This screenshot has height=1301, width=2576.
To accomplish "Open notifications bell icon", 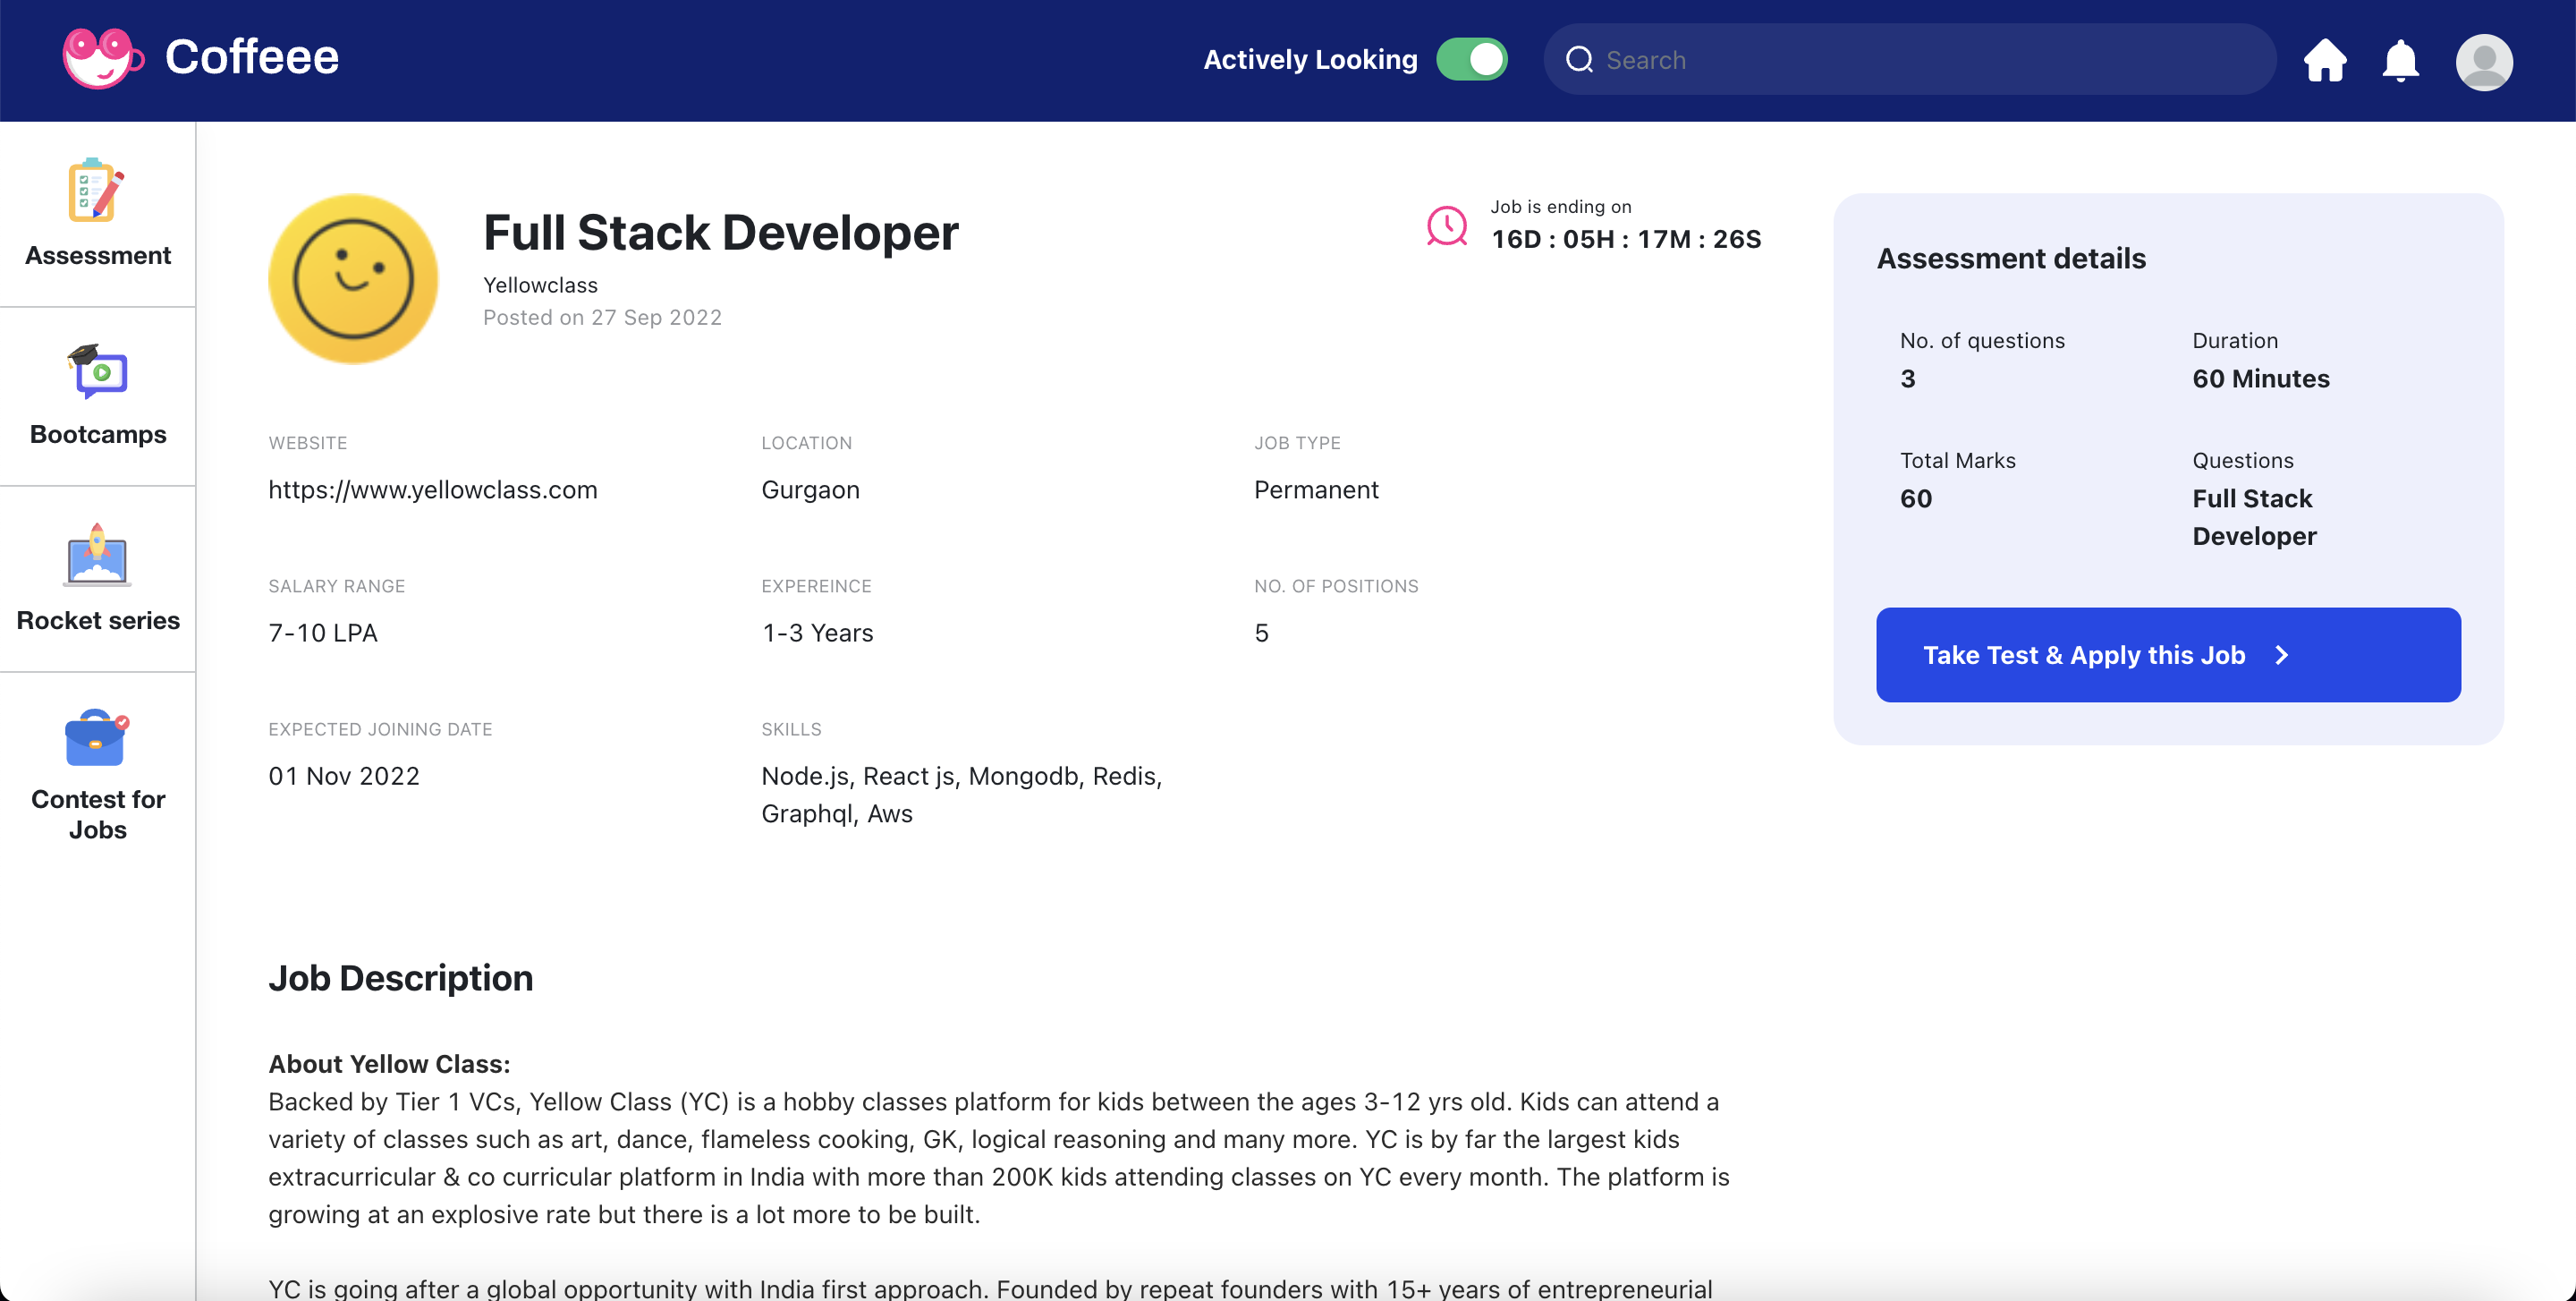I will 2400,61.
